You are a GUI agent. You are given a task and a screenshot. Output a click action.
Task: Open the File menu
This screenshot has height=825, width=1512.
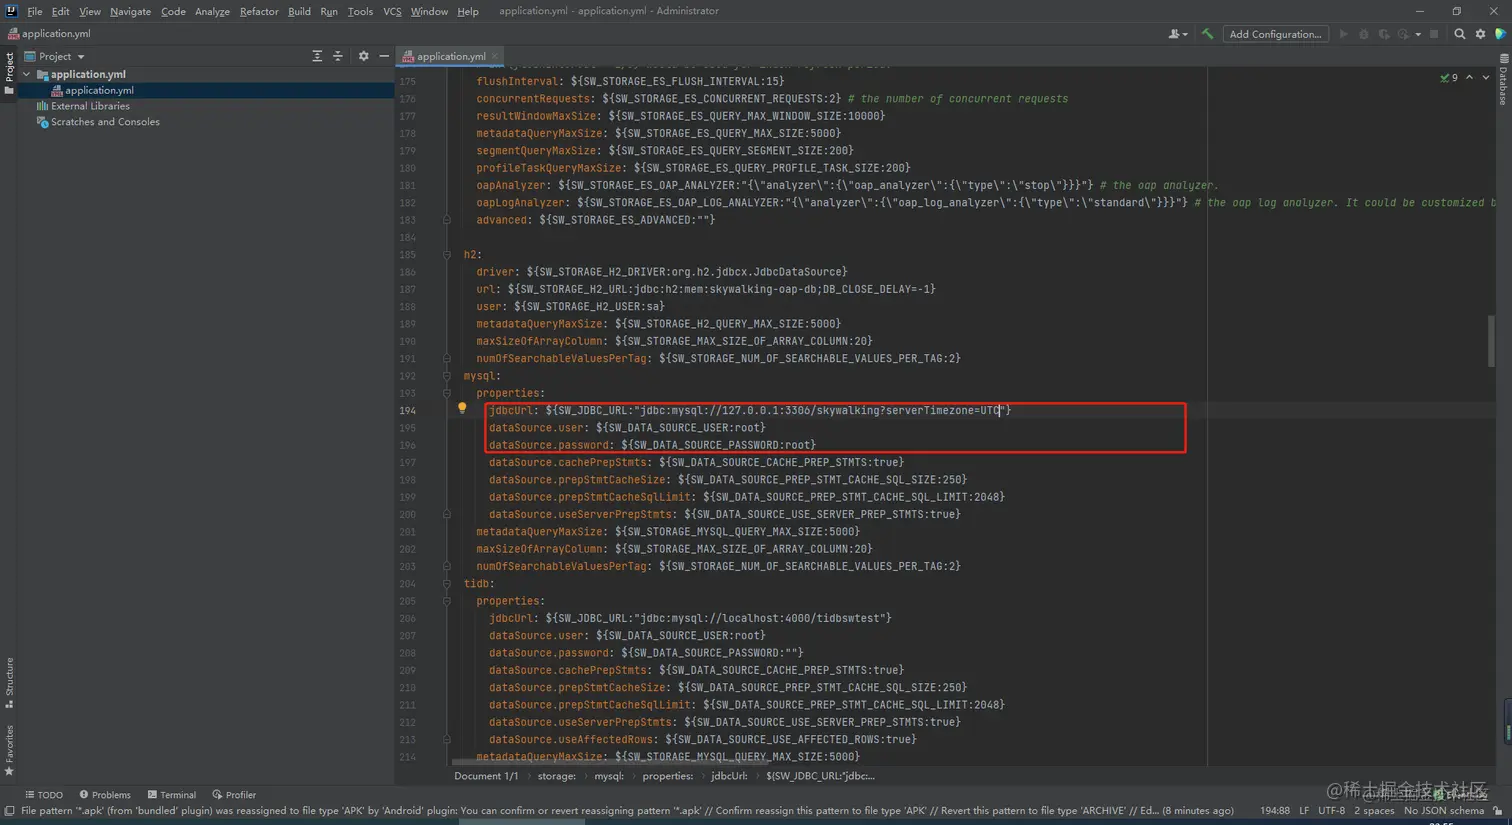click(x=35, y=11)
